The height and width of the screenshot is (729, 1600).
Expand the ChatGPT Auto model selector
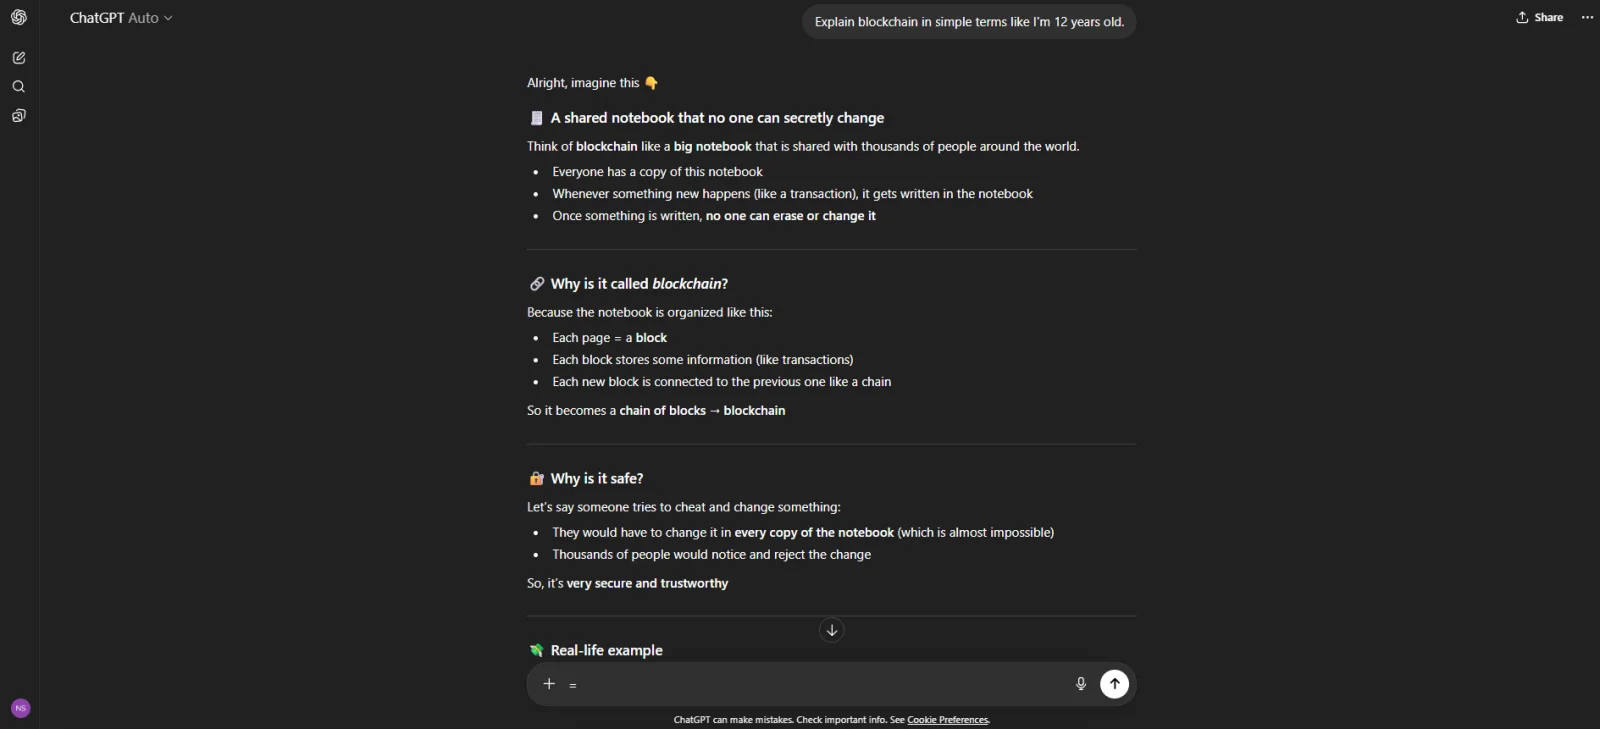tap(121, 18)
